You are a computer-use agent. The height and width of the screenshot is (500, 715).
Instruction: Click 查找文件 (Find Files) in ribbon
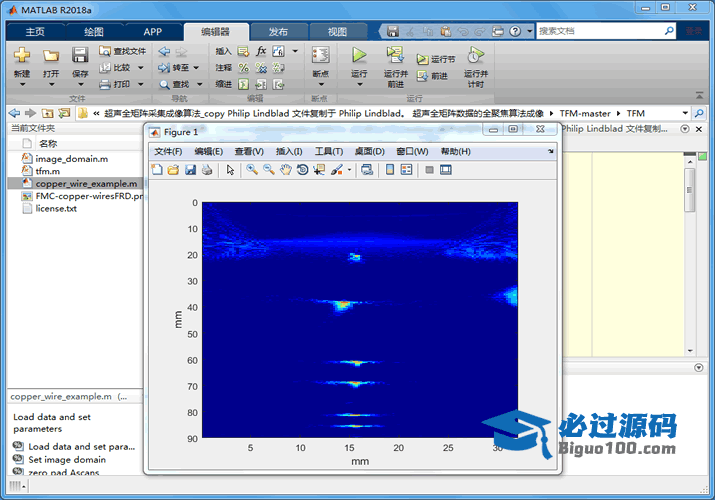click(x=123, y=51)
